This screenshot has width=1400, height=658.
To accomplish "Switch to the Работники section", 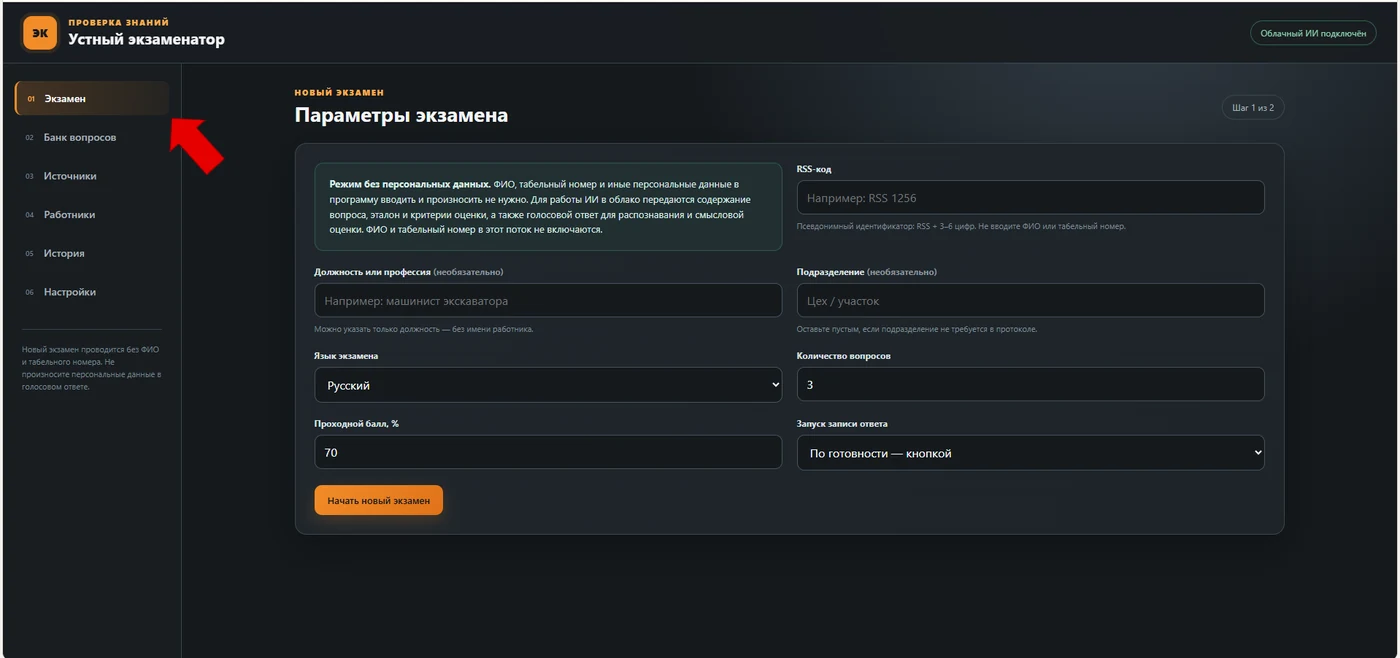I will (x=92, y=215).
